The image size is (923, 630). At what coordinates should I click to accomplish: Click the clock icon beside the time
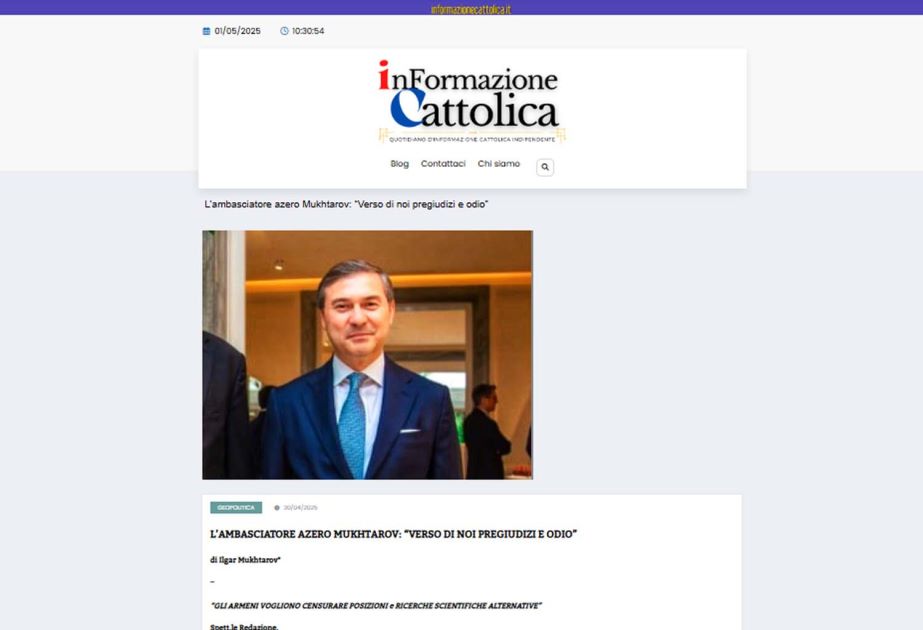tap(284, 31)
